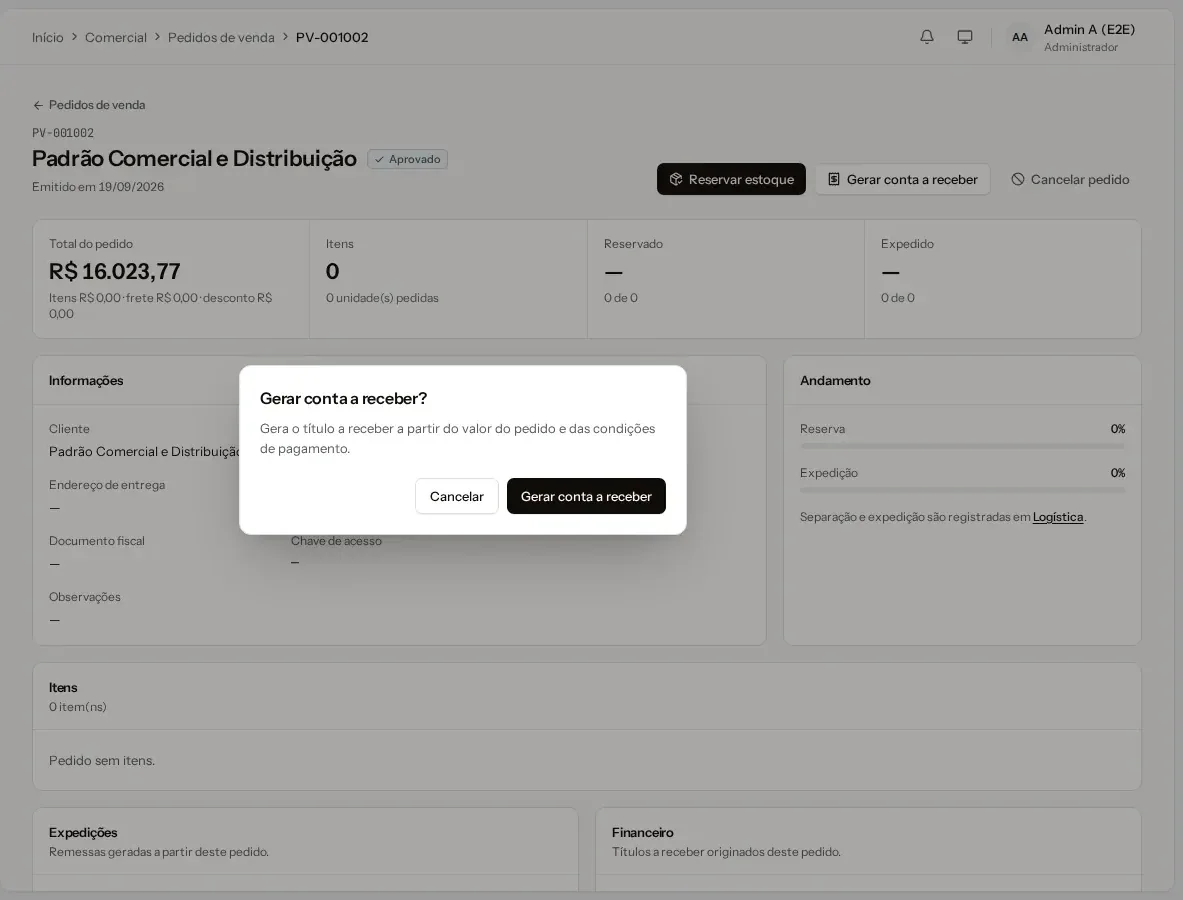Click total value R$ 16.023,77

pyautogui.click(x=115, y=272)
